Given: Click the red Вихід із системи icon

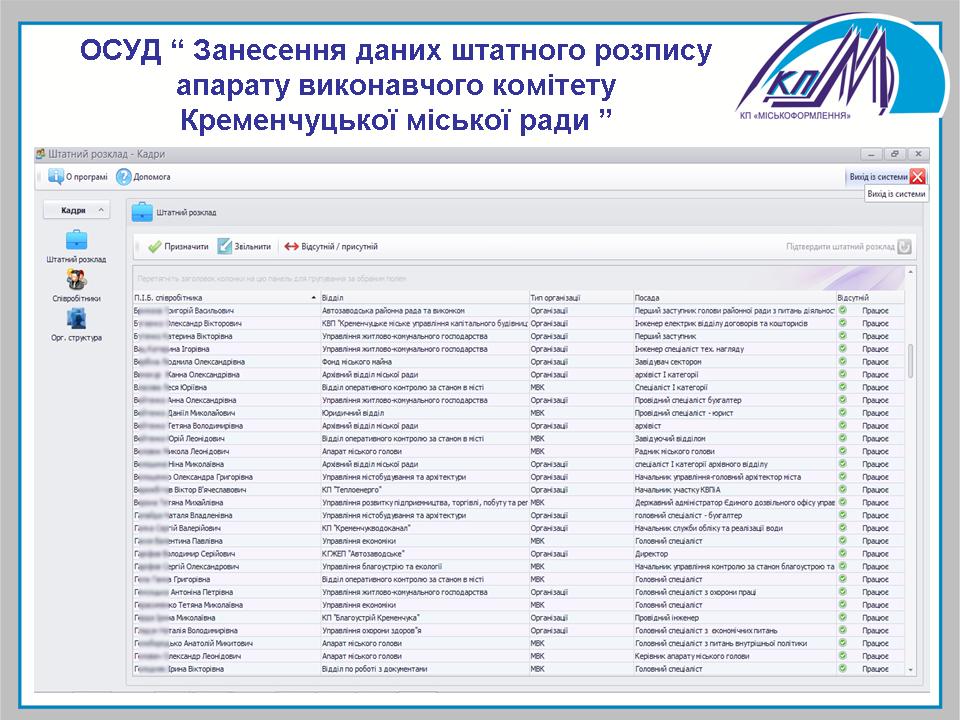Looking at the screenshot, I should pyautogui.click(x=918, y=177).
